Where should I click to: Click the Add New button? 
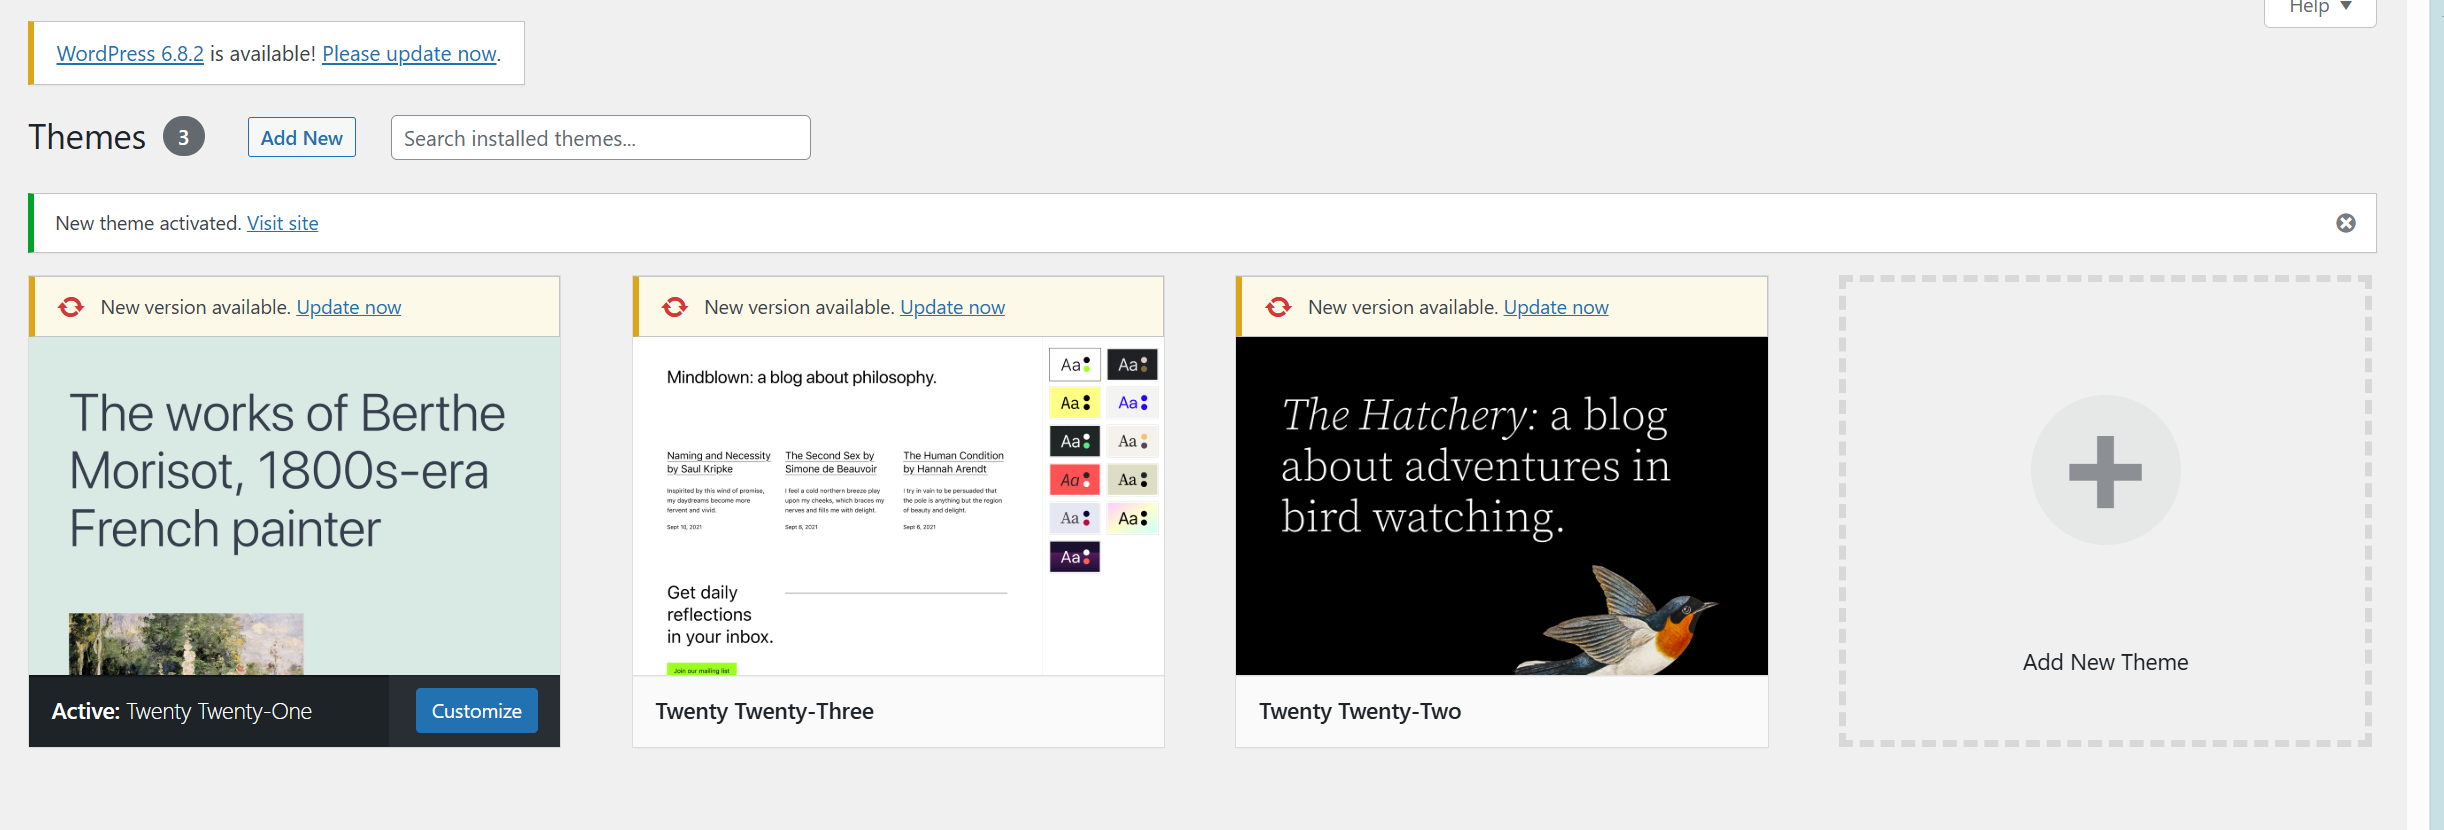[x=302, y=138]
